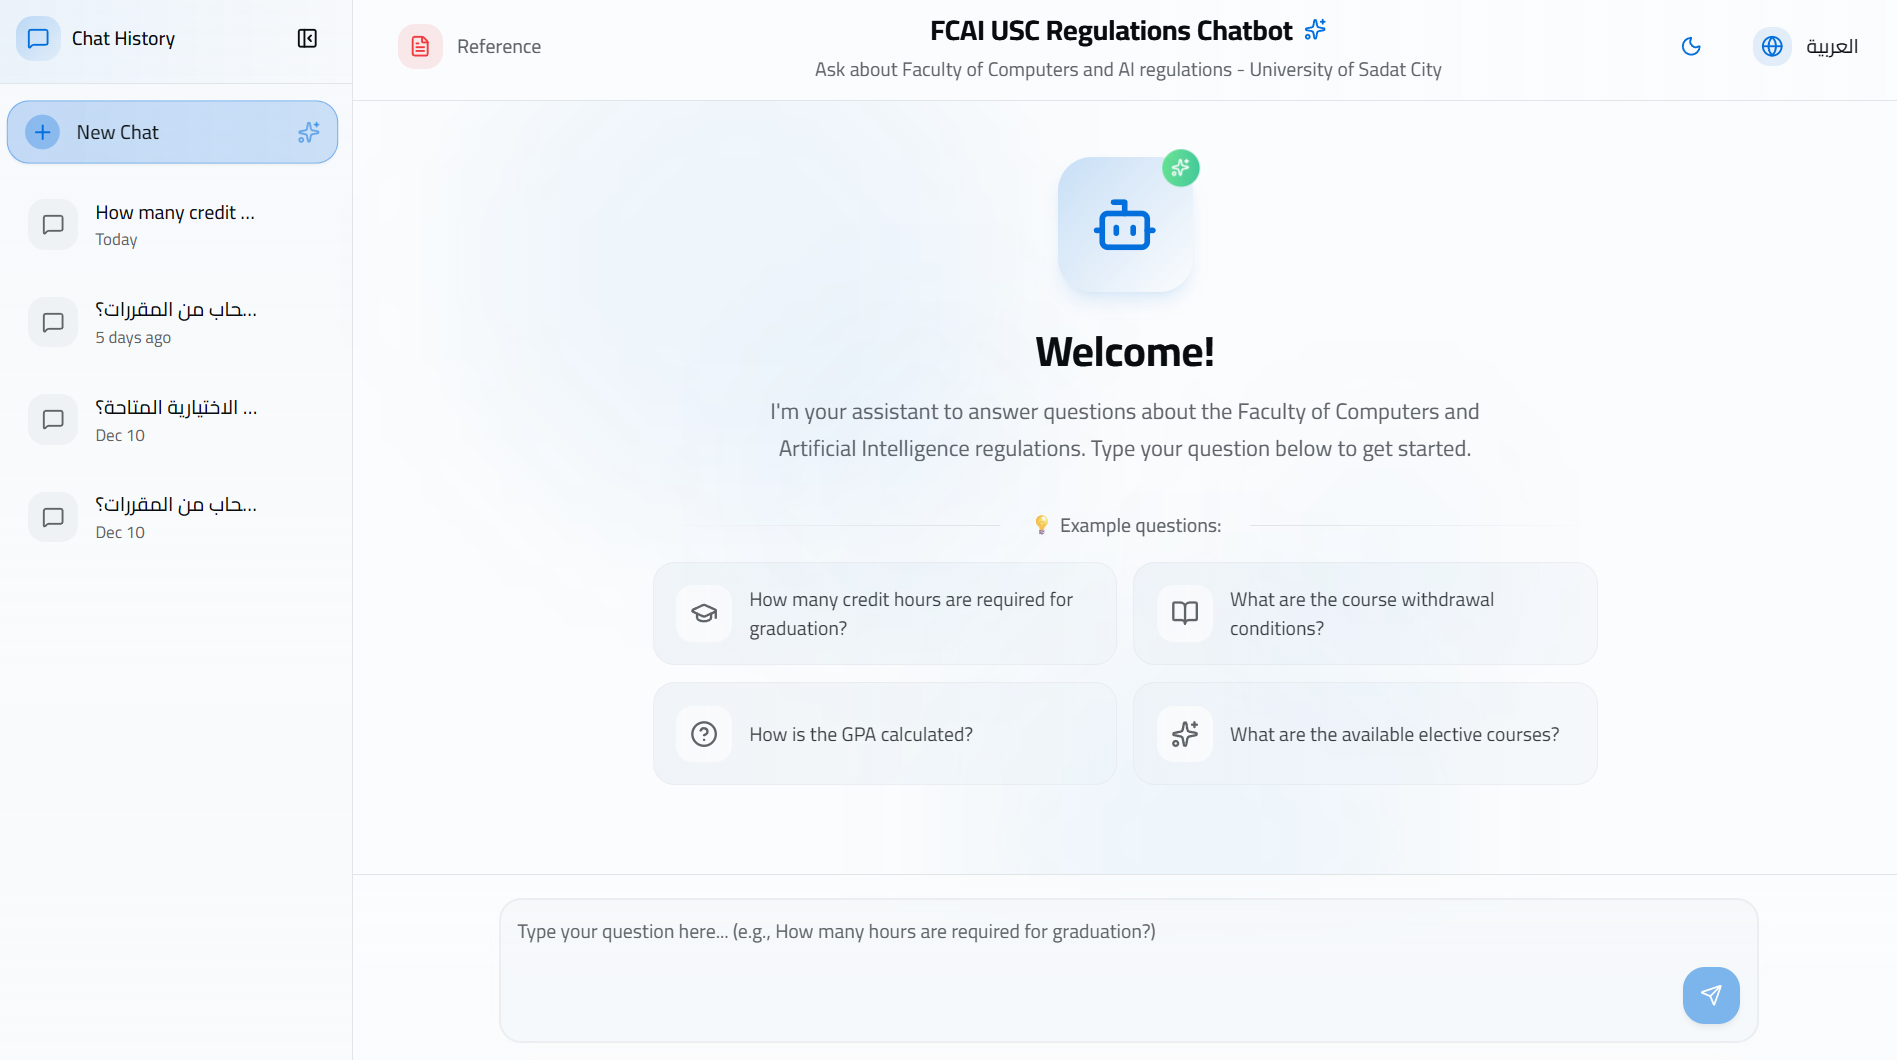This screenshot has height=1060, width=1897.
Task: Click the question mark icon on the GPA card
Action: click(703, 733)
